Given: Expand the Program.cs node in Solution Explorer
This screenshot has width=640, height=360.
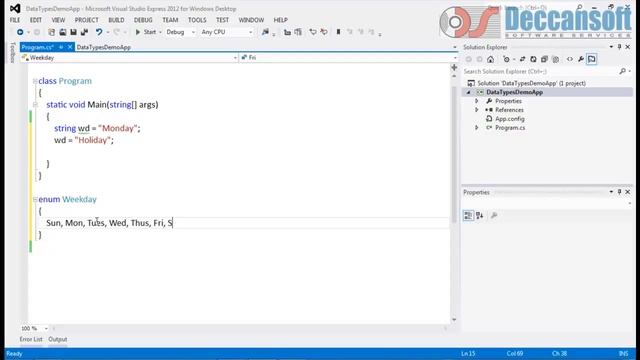Looking at the screenshot, I should click(x=476, y=128).
